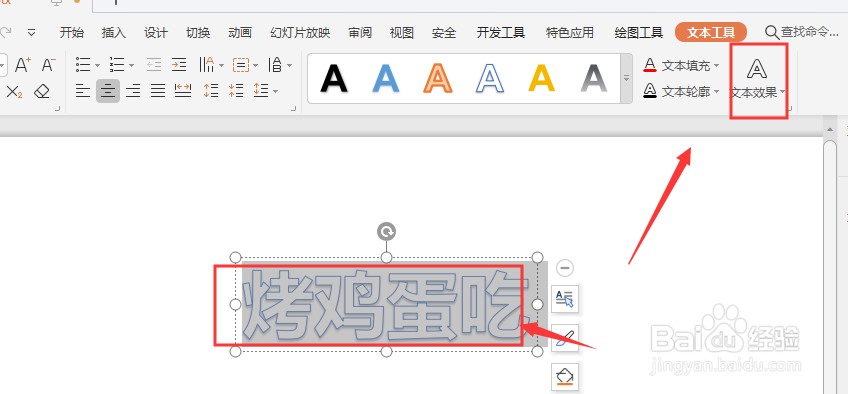Open quick access toolbar dropdown arrow
This screenshot has height=394, width=848.
coord(31,32)
